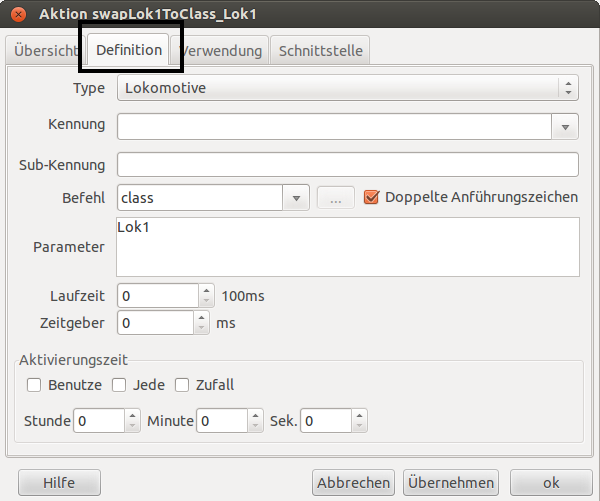The height and width of the screenshot is (501, 600).
Task: Expand the Kennung combo box arrow
Action: point(566,126)
